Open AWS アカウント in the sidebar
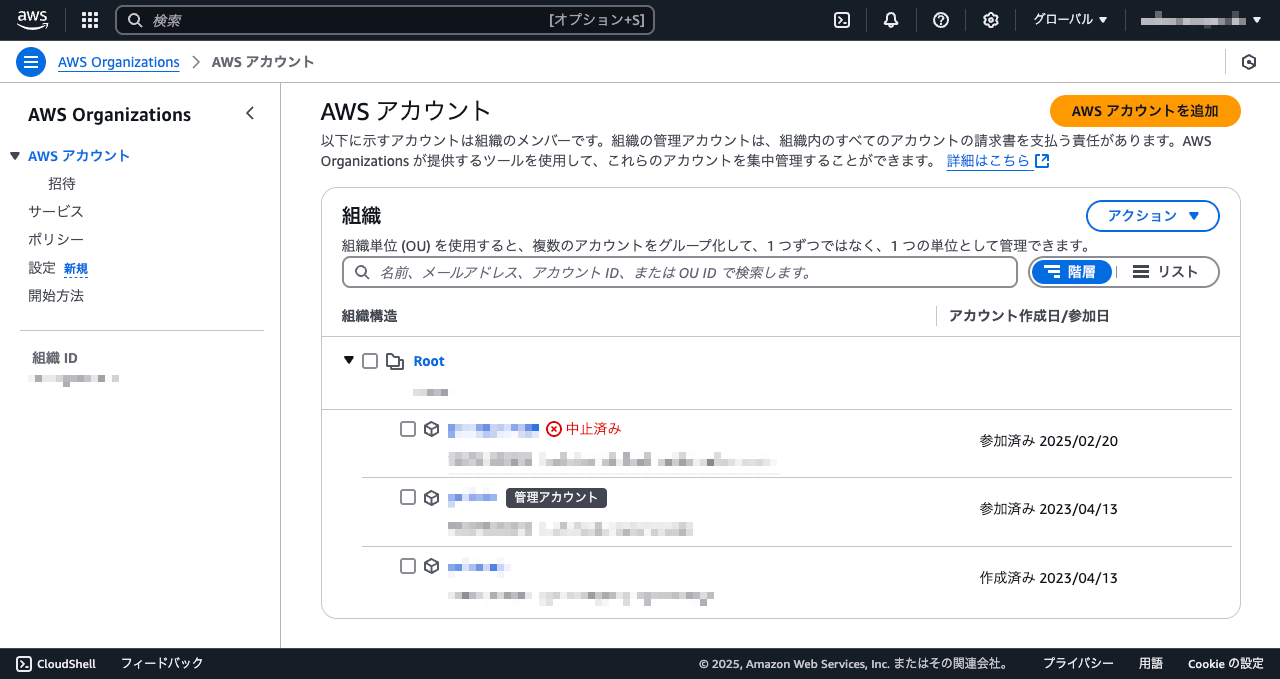Image resolution: width=1280 pixels, height=679 pixels. pos(79,156)
